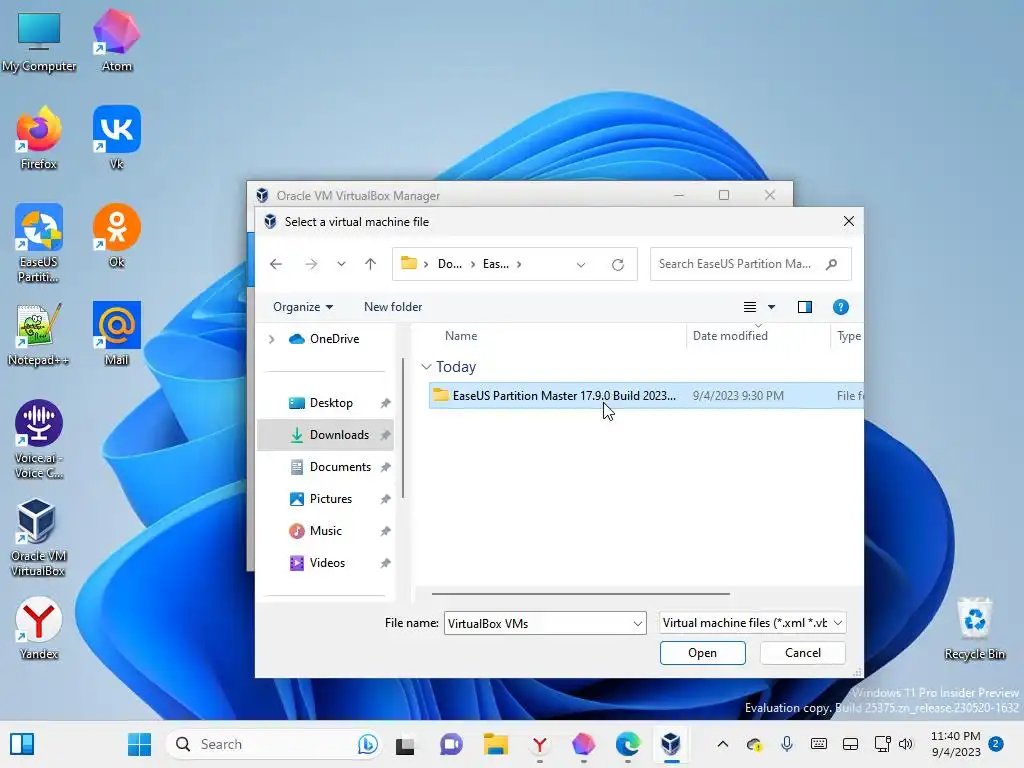Image resolution: width=1024 pixels, height=768 pixels.
Task: Refresh the current folder view
Action: point(618,264)
